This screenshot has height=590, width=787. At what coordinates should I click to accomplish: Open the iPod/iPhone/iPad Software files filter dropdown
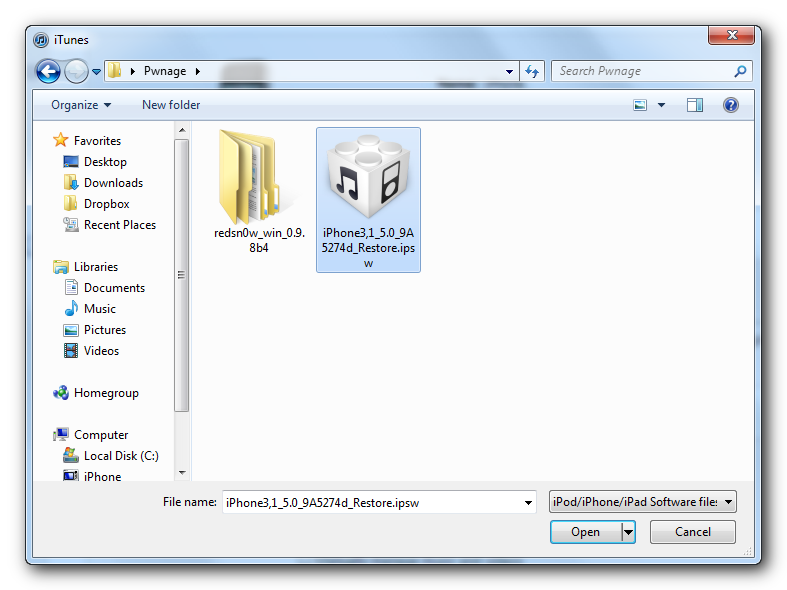[642, 502]
